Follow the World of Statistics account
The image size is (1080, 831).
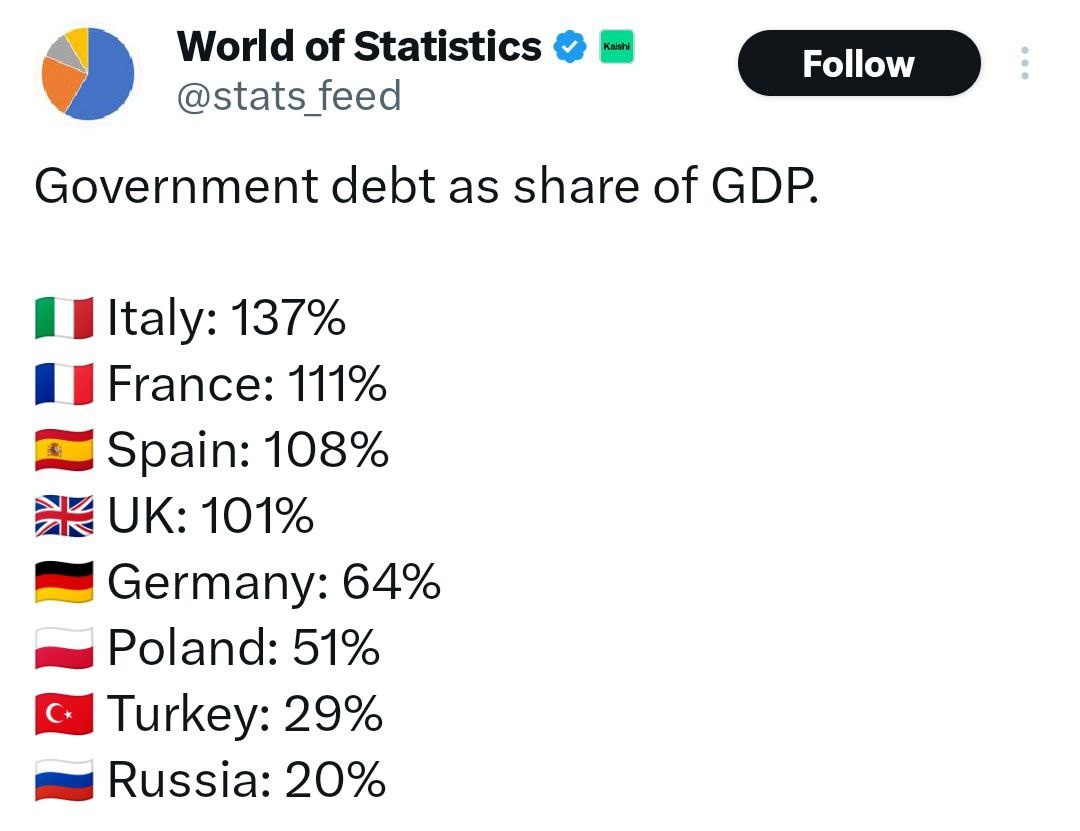pos(859,63)
